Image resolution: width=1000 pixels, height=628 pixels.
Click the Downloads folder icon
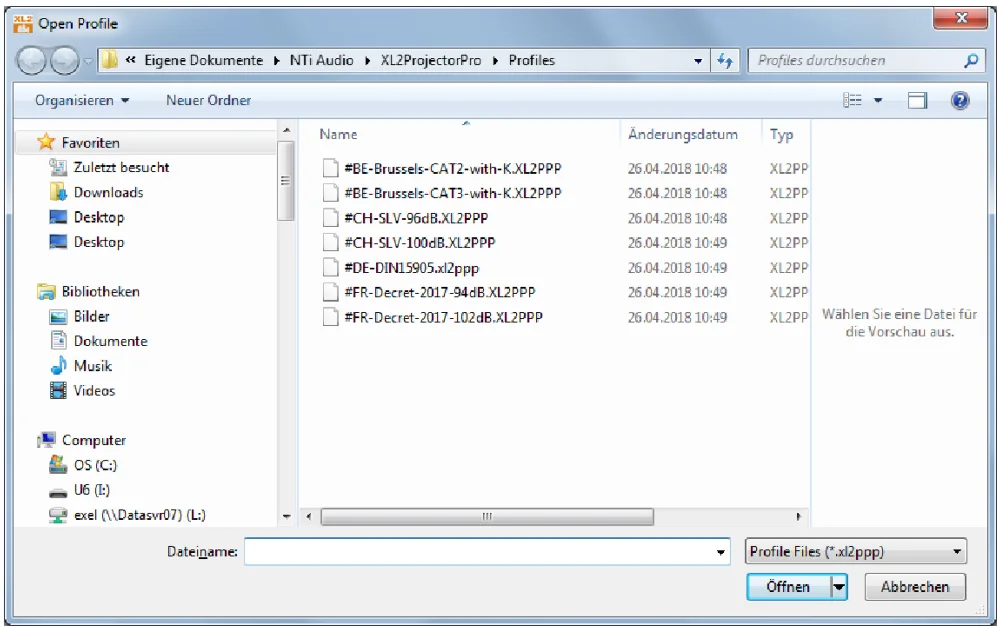[x=58, y=191]
